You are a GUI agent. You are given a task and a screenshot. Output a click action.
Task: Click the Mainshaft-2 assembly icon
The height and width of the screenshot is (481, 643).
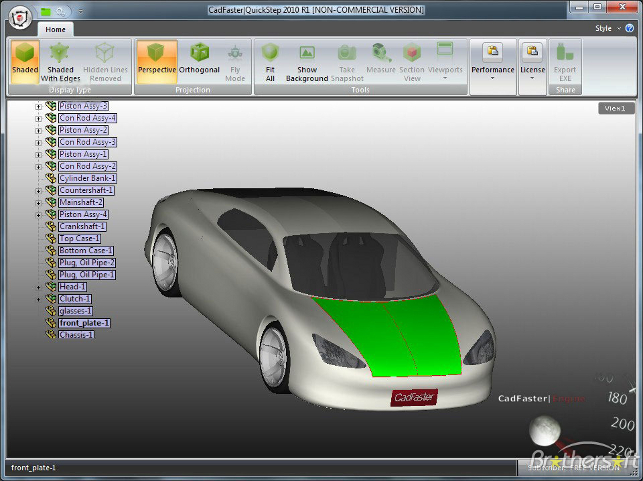(x=50, y=202)
